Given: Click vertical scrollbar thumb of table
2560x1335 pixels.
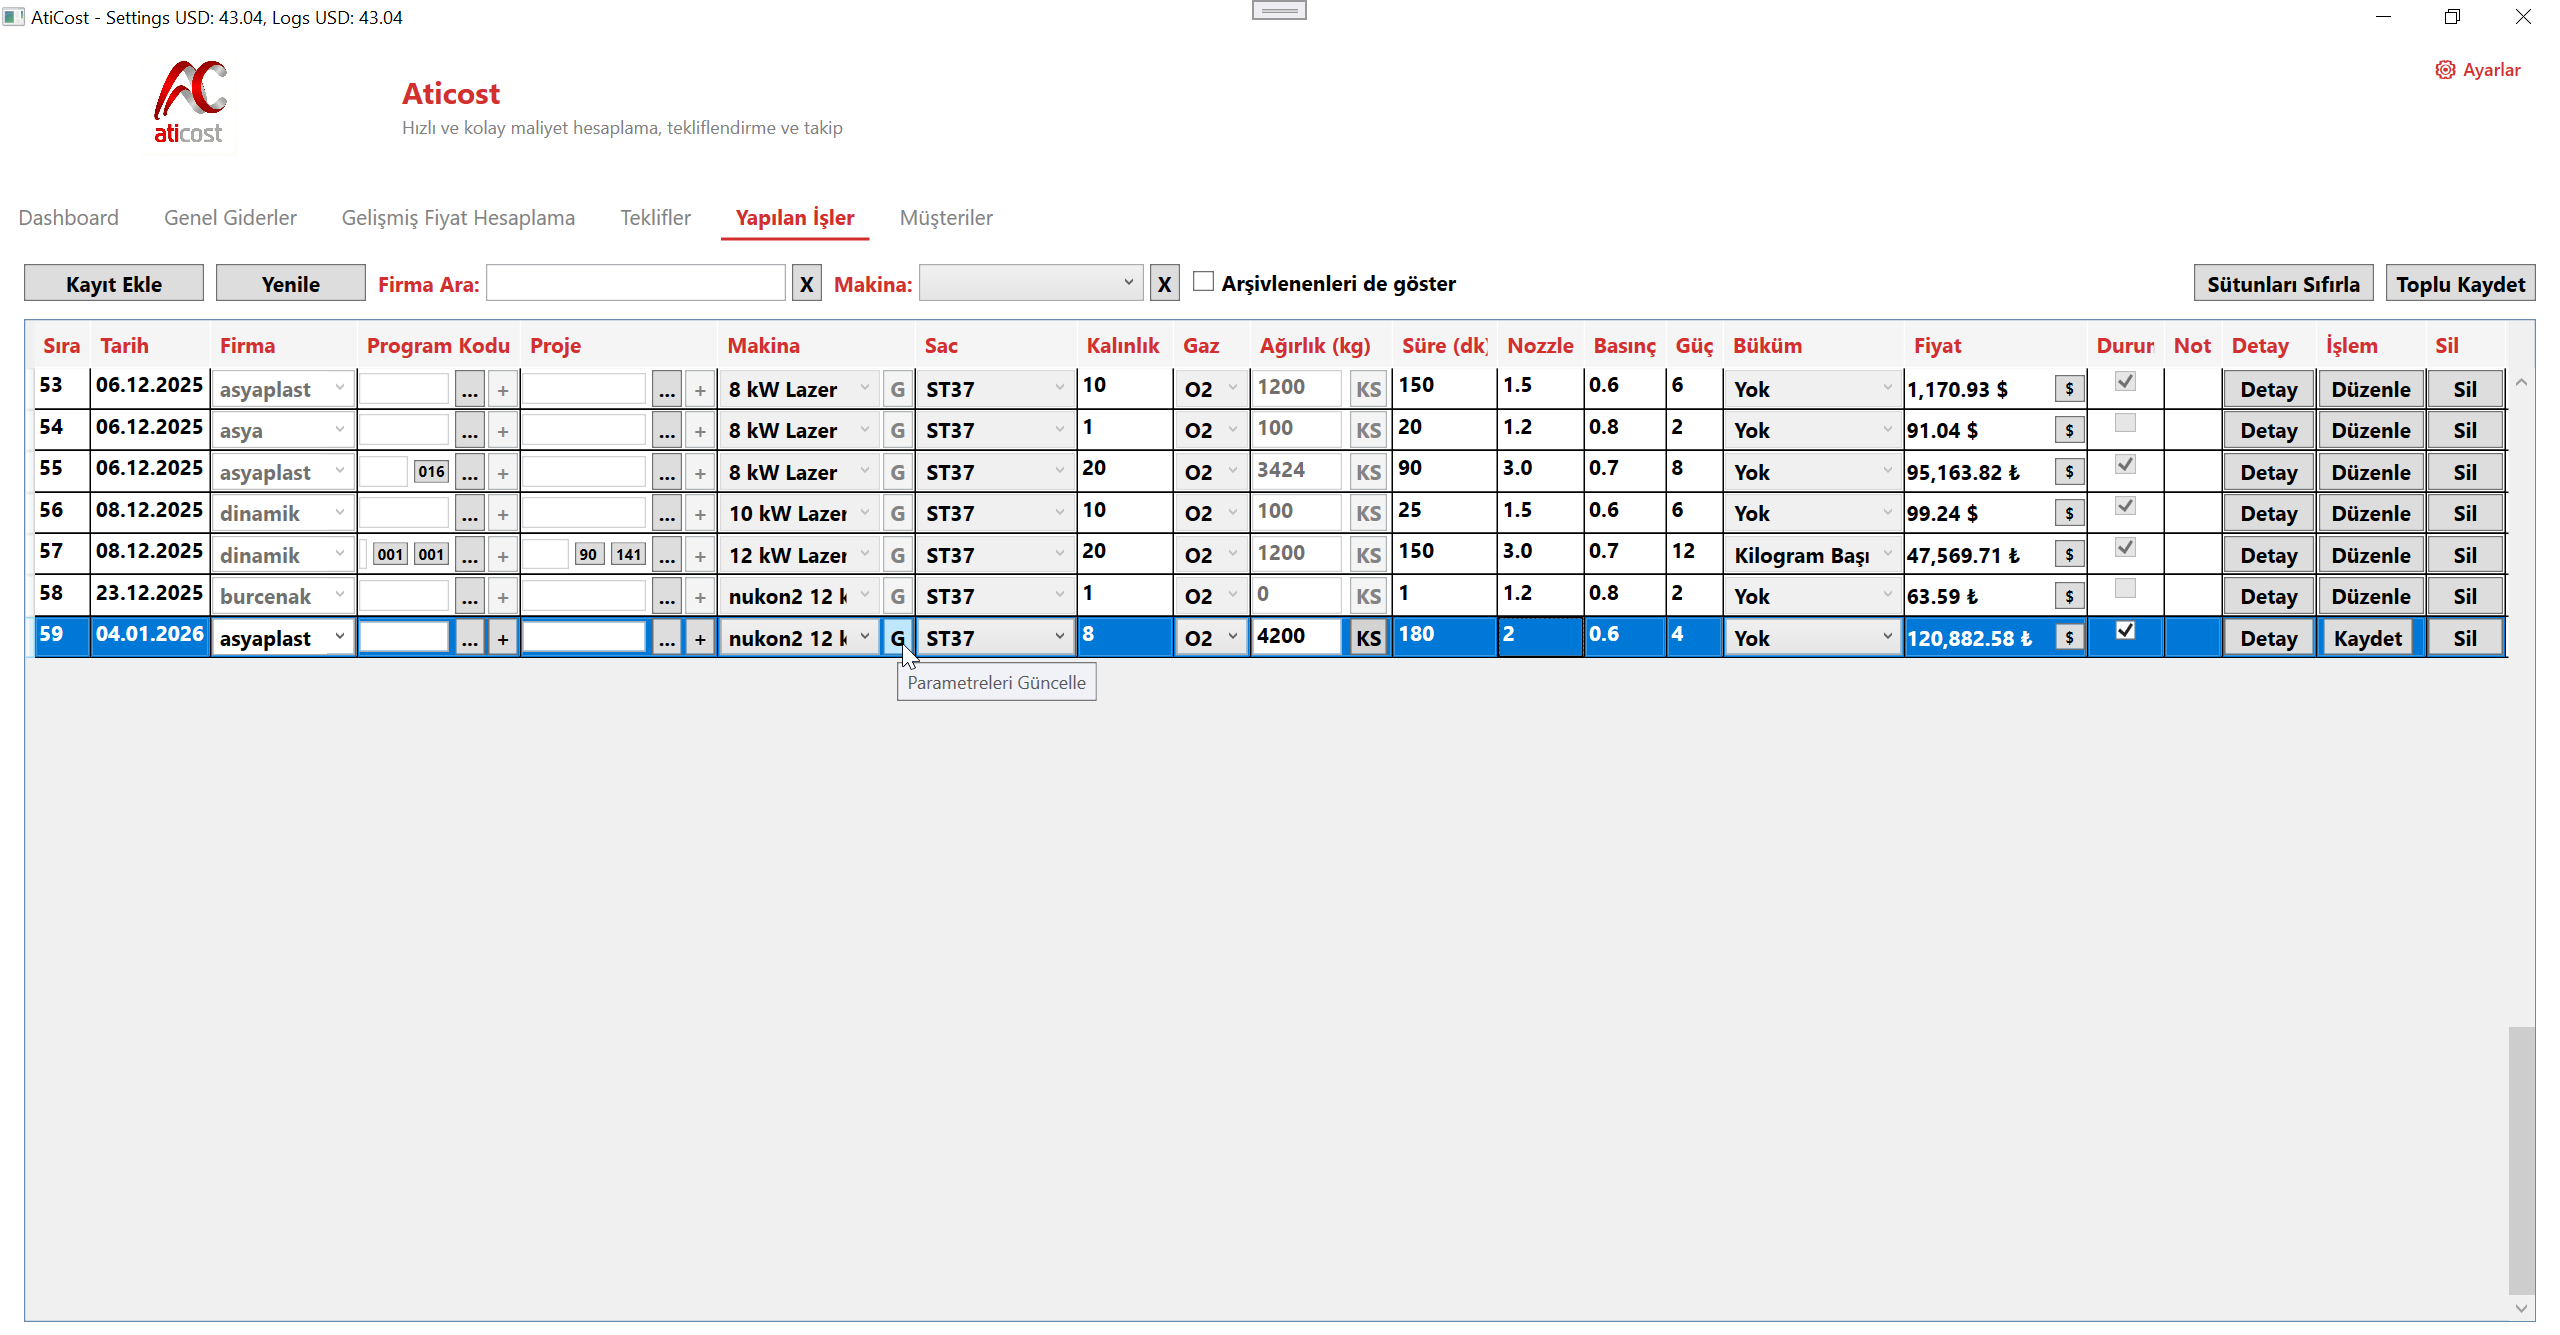Looking at the screenshot, I should pyautogui.click(x=2521, y=1160).
